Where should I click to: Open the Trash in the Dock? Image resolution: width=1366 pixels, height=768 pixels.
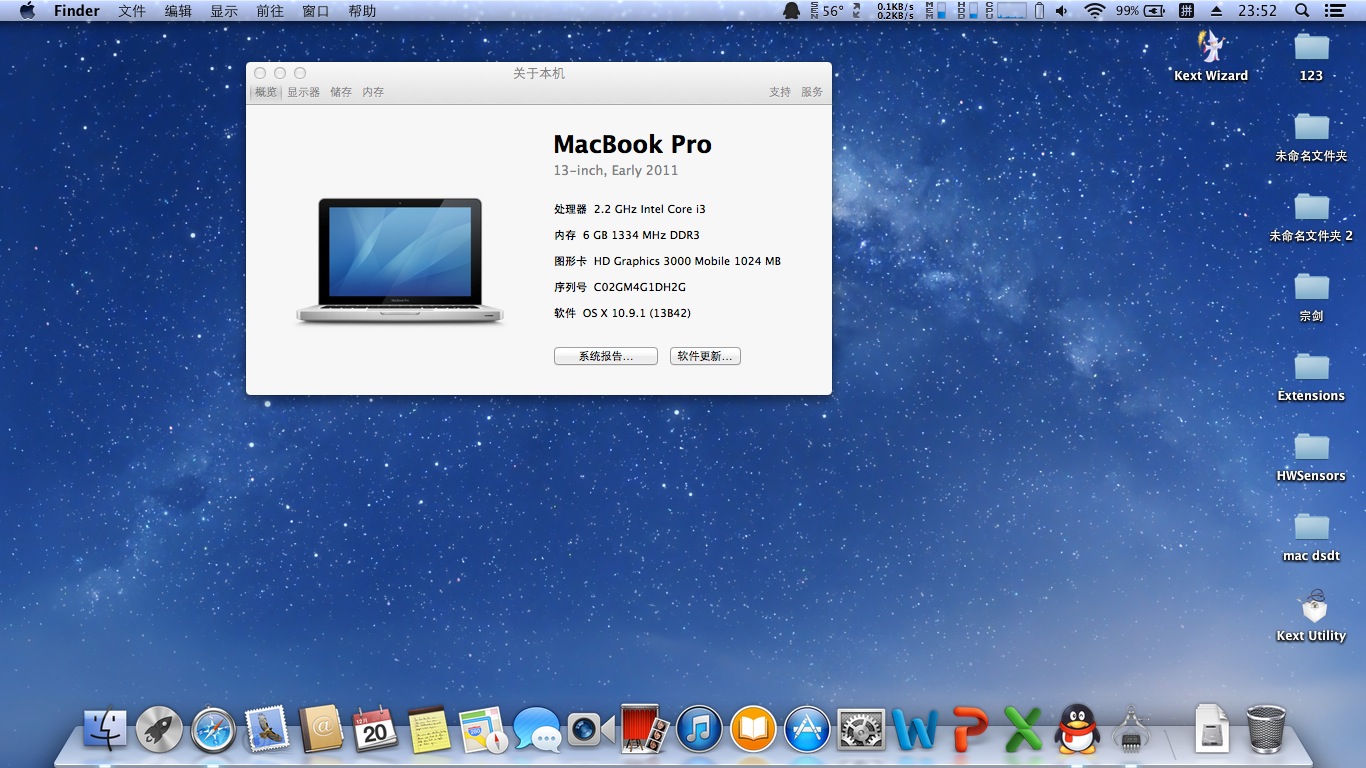pos(1266,729)
